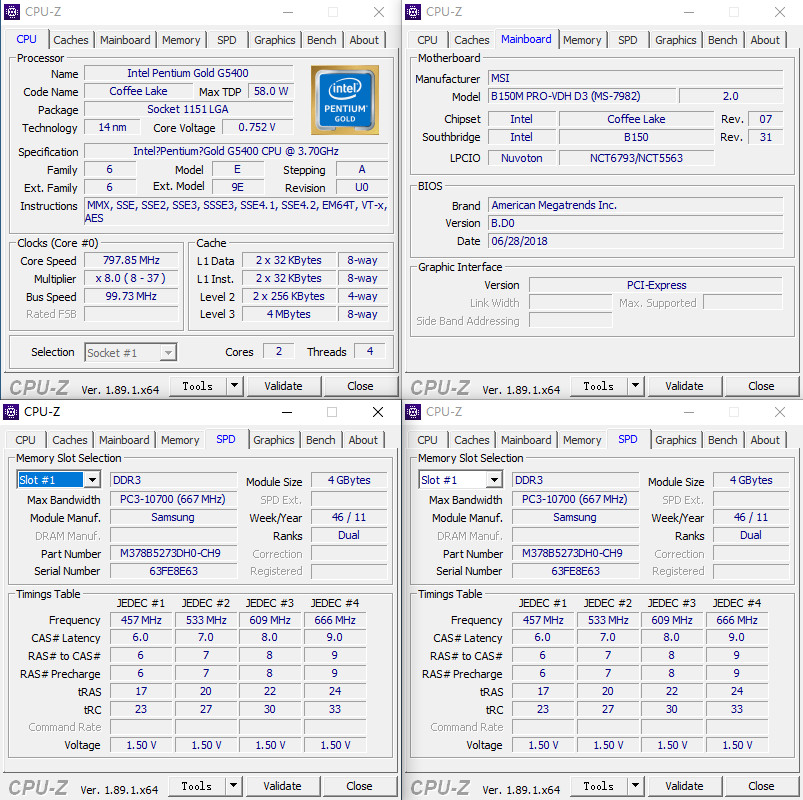
Task: Click the Close button in the top-right Mainboard window
Action: (x=761, y=386)
